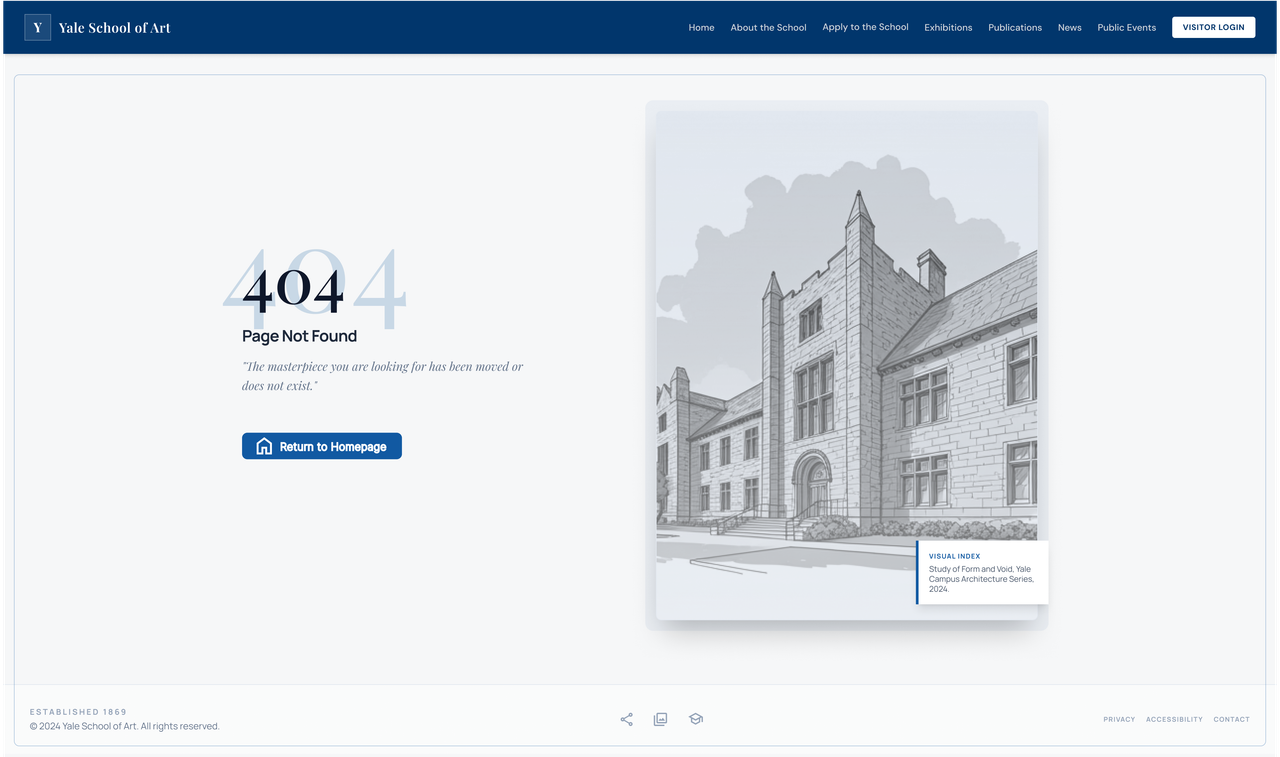The image size is (1280, 757).
Task: Open the ACCESSIBILITY footer link
Action: [1174, 719]
